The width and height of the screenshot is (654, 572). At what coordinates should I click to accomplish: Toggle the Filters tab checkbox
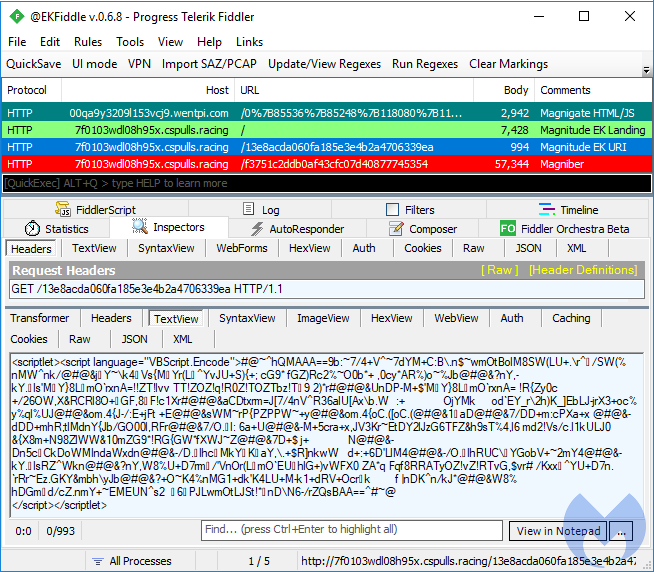393,210
